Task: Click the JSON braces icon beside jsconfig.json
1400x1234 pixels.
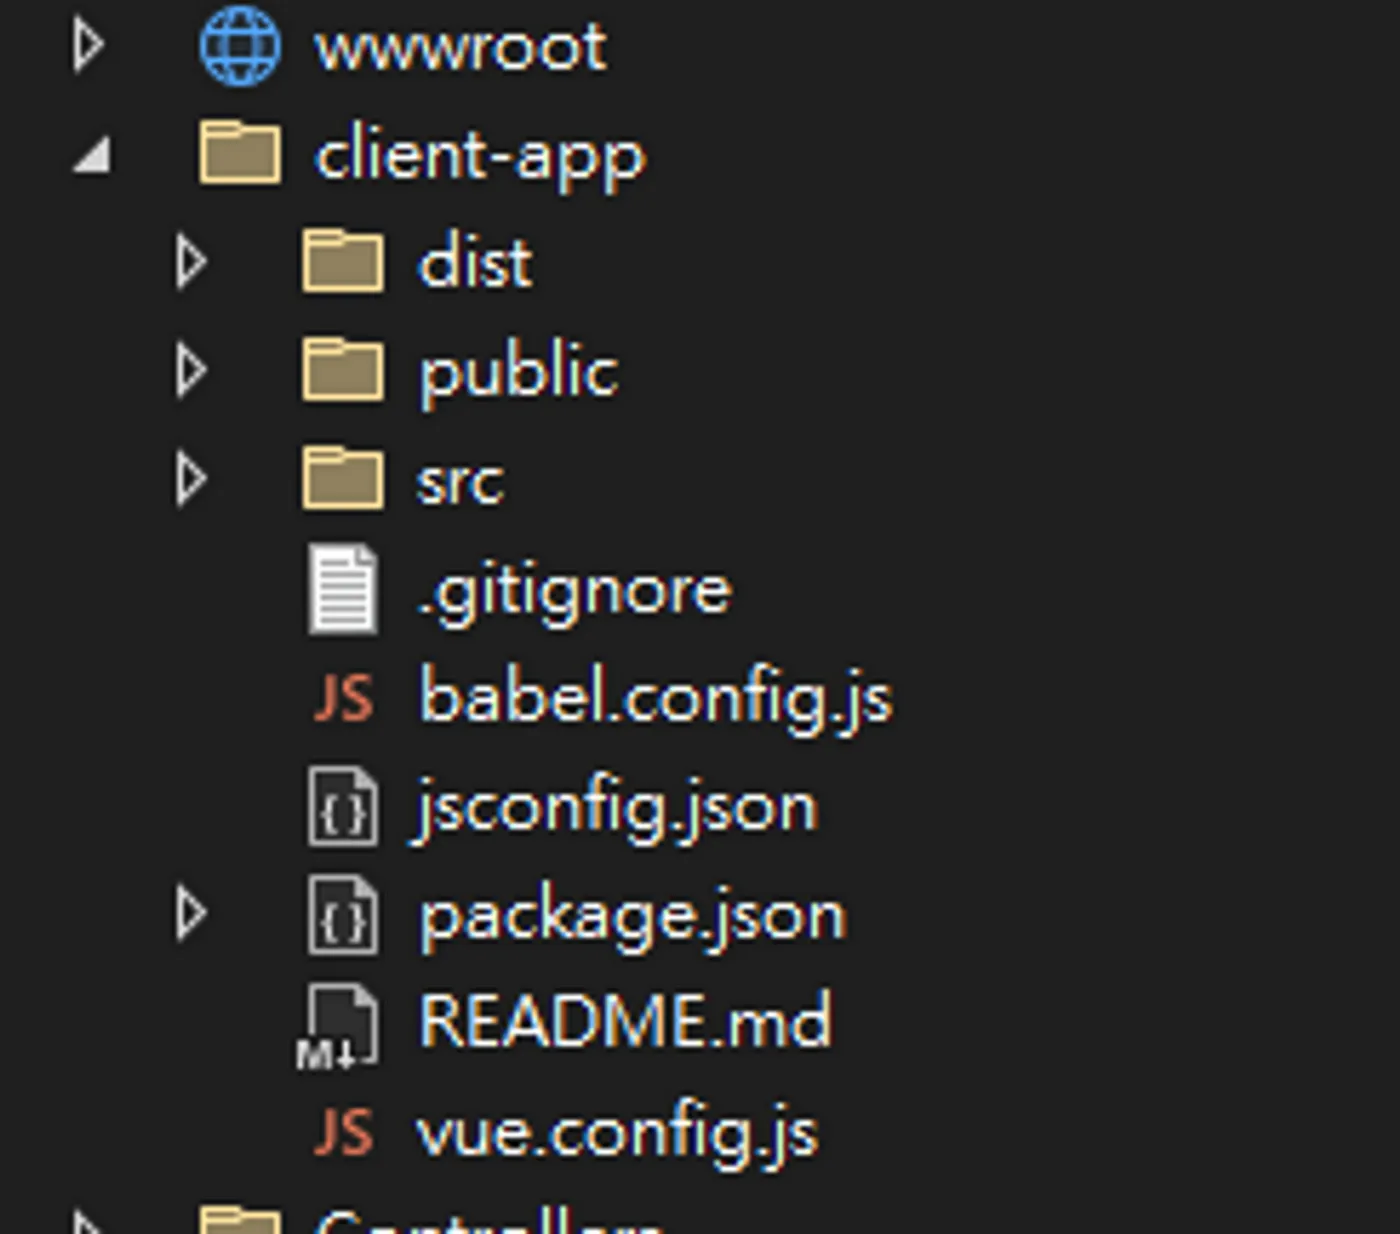Action: (x=343, y=806)
